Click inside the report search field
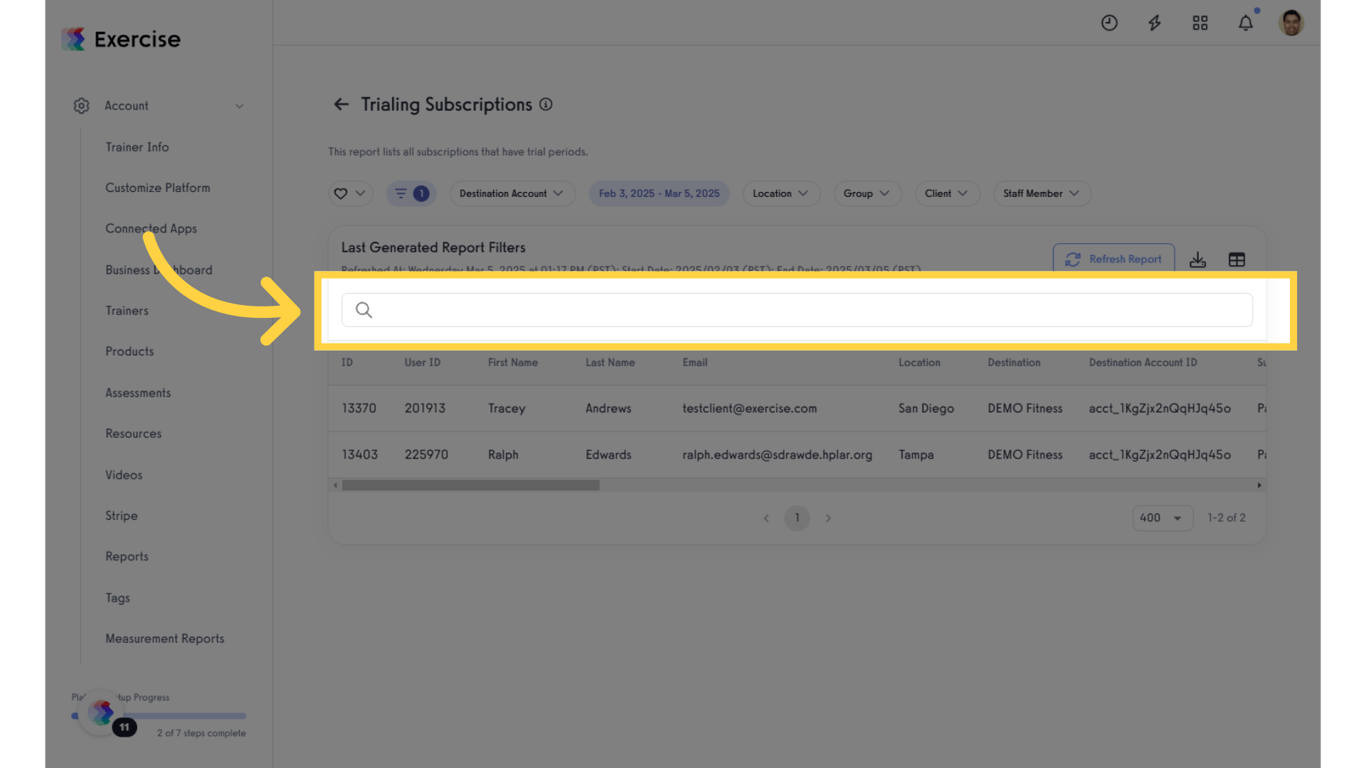The image size is (1366, 768). click(x=797, y=310)
